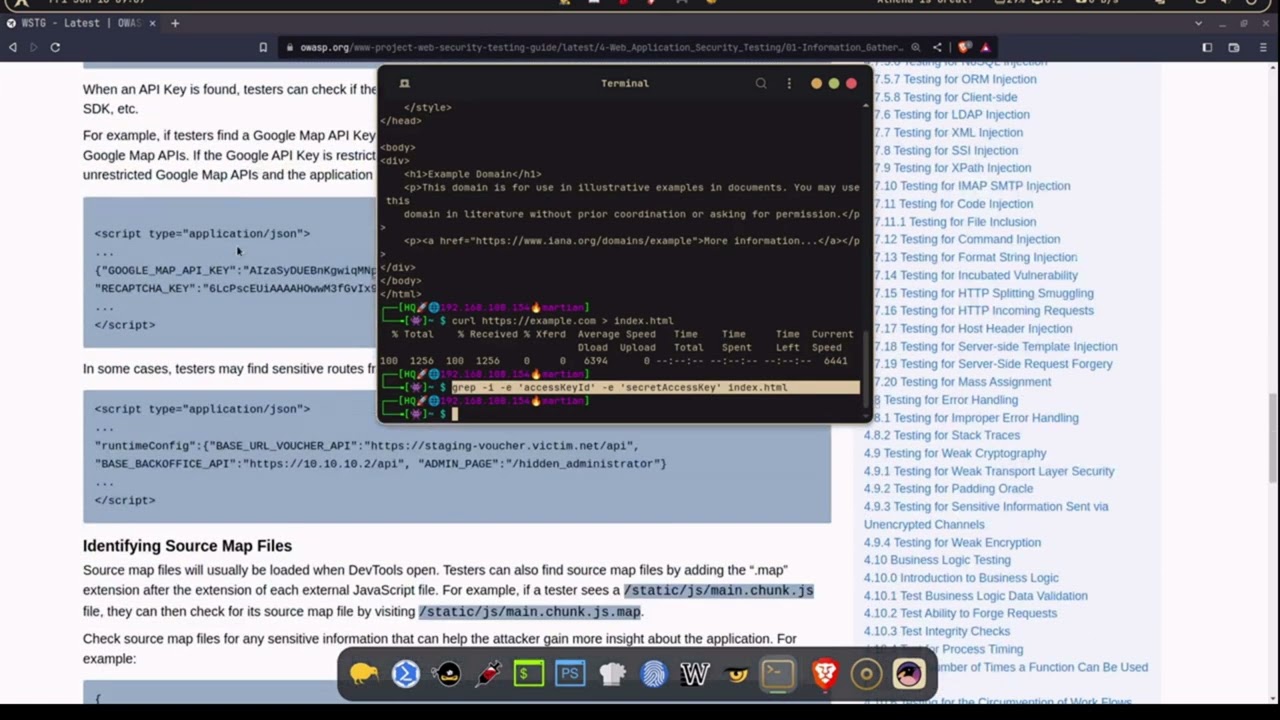This screenshot has width=1280, height=720.
Task: Click the curl https://example.com command line
Action: tap(562, 321)
